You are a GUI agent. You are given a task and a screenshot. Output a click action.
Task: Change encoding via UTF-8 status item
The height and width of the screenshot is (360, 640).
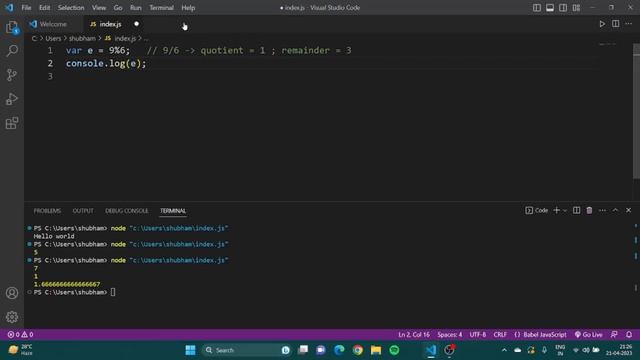click(x=478, y=335)
